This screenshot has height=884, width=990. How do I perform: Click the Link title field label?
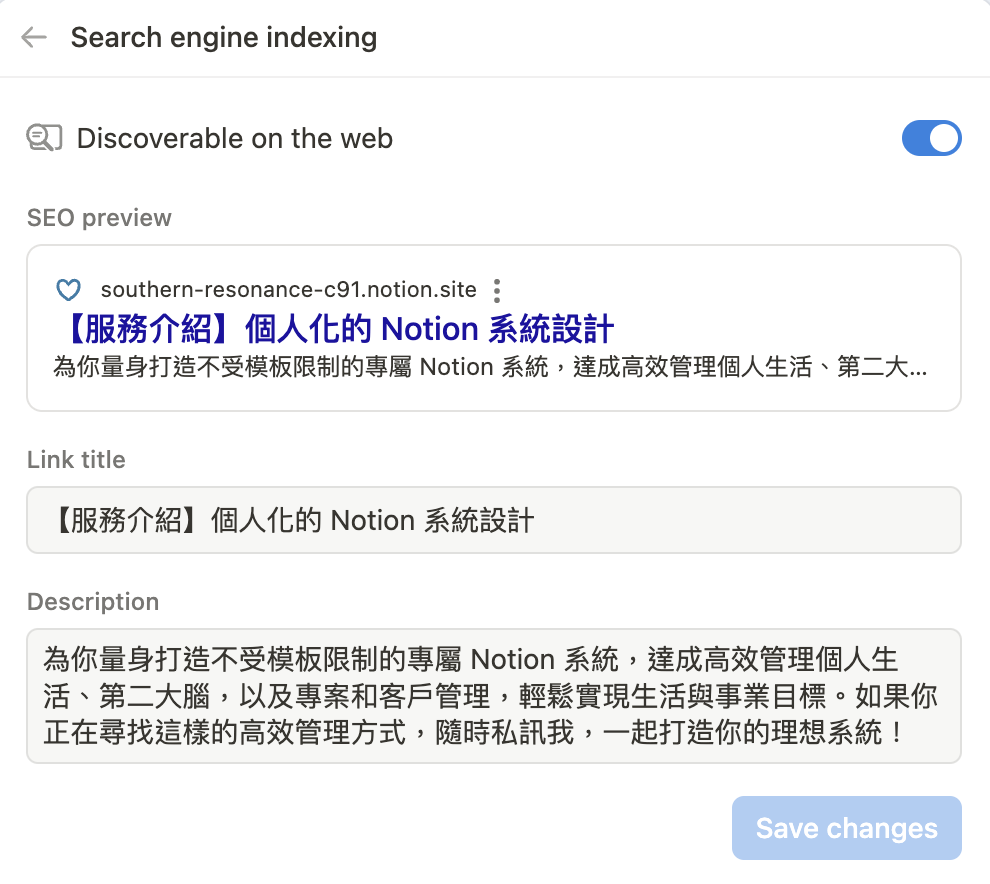(76, 460)
